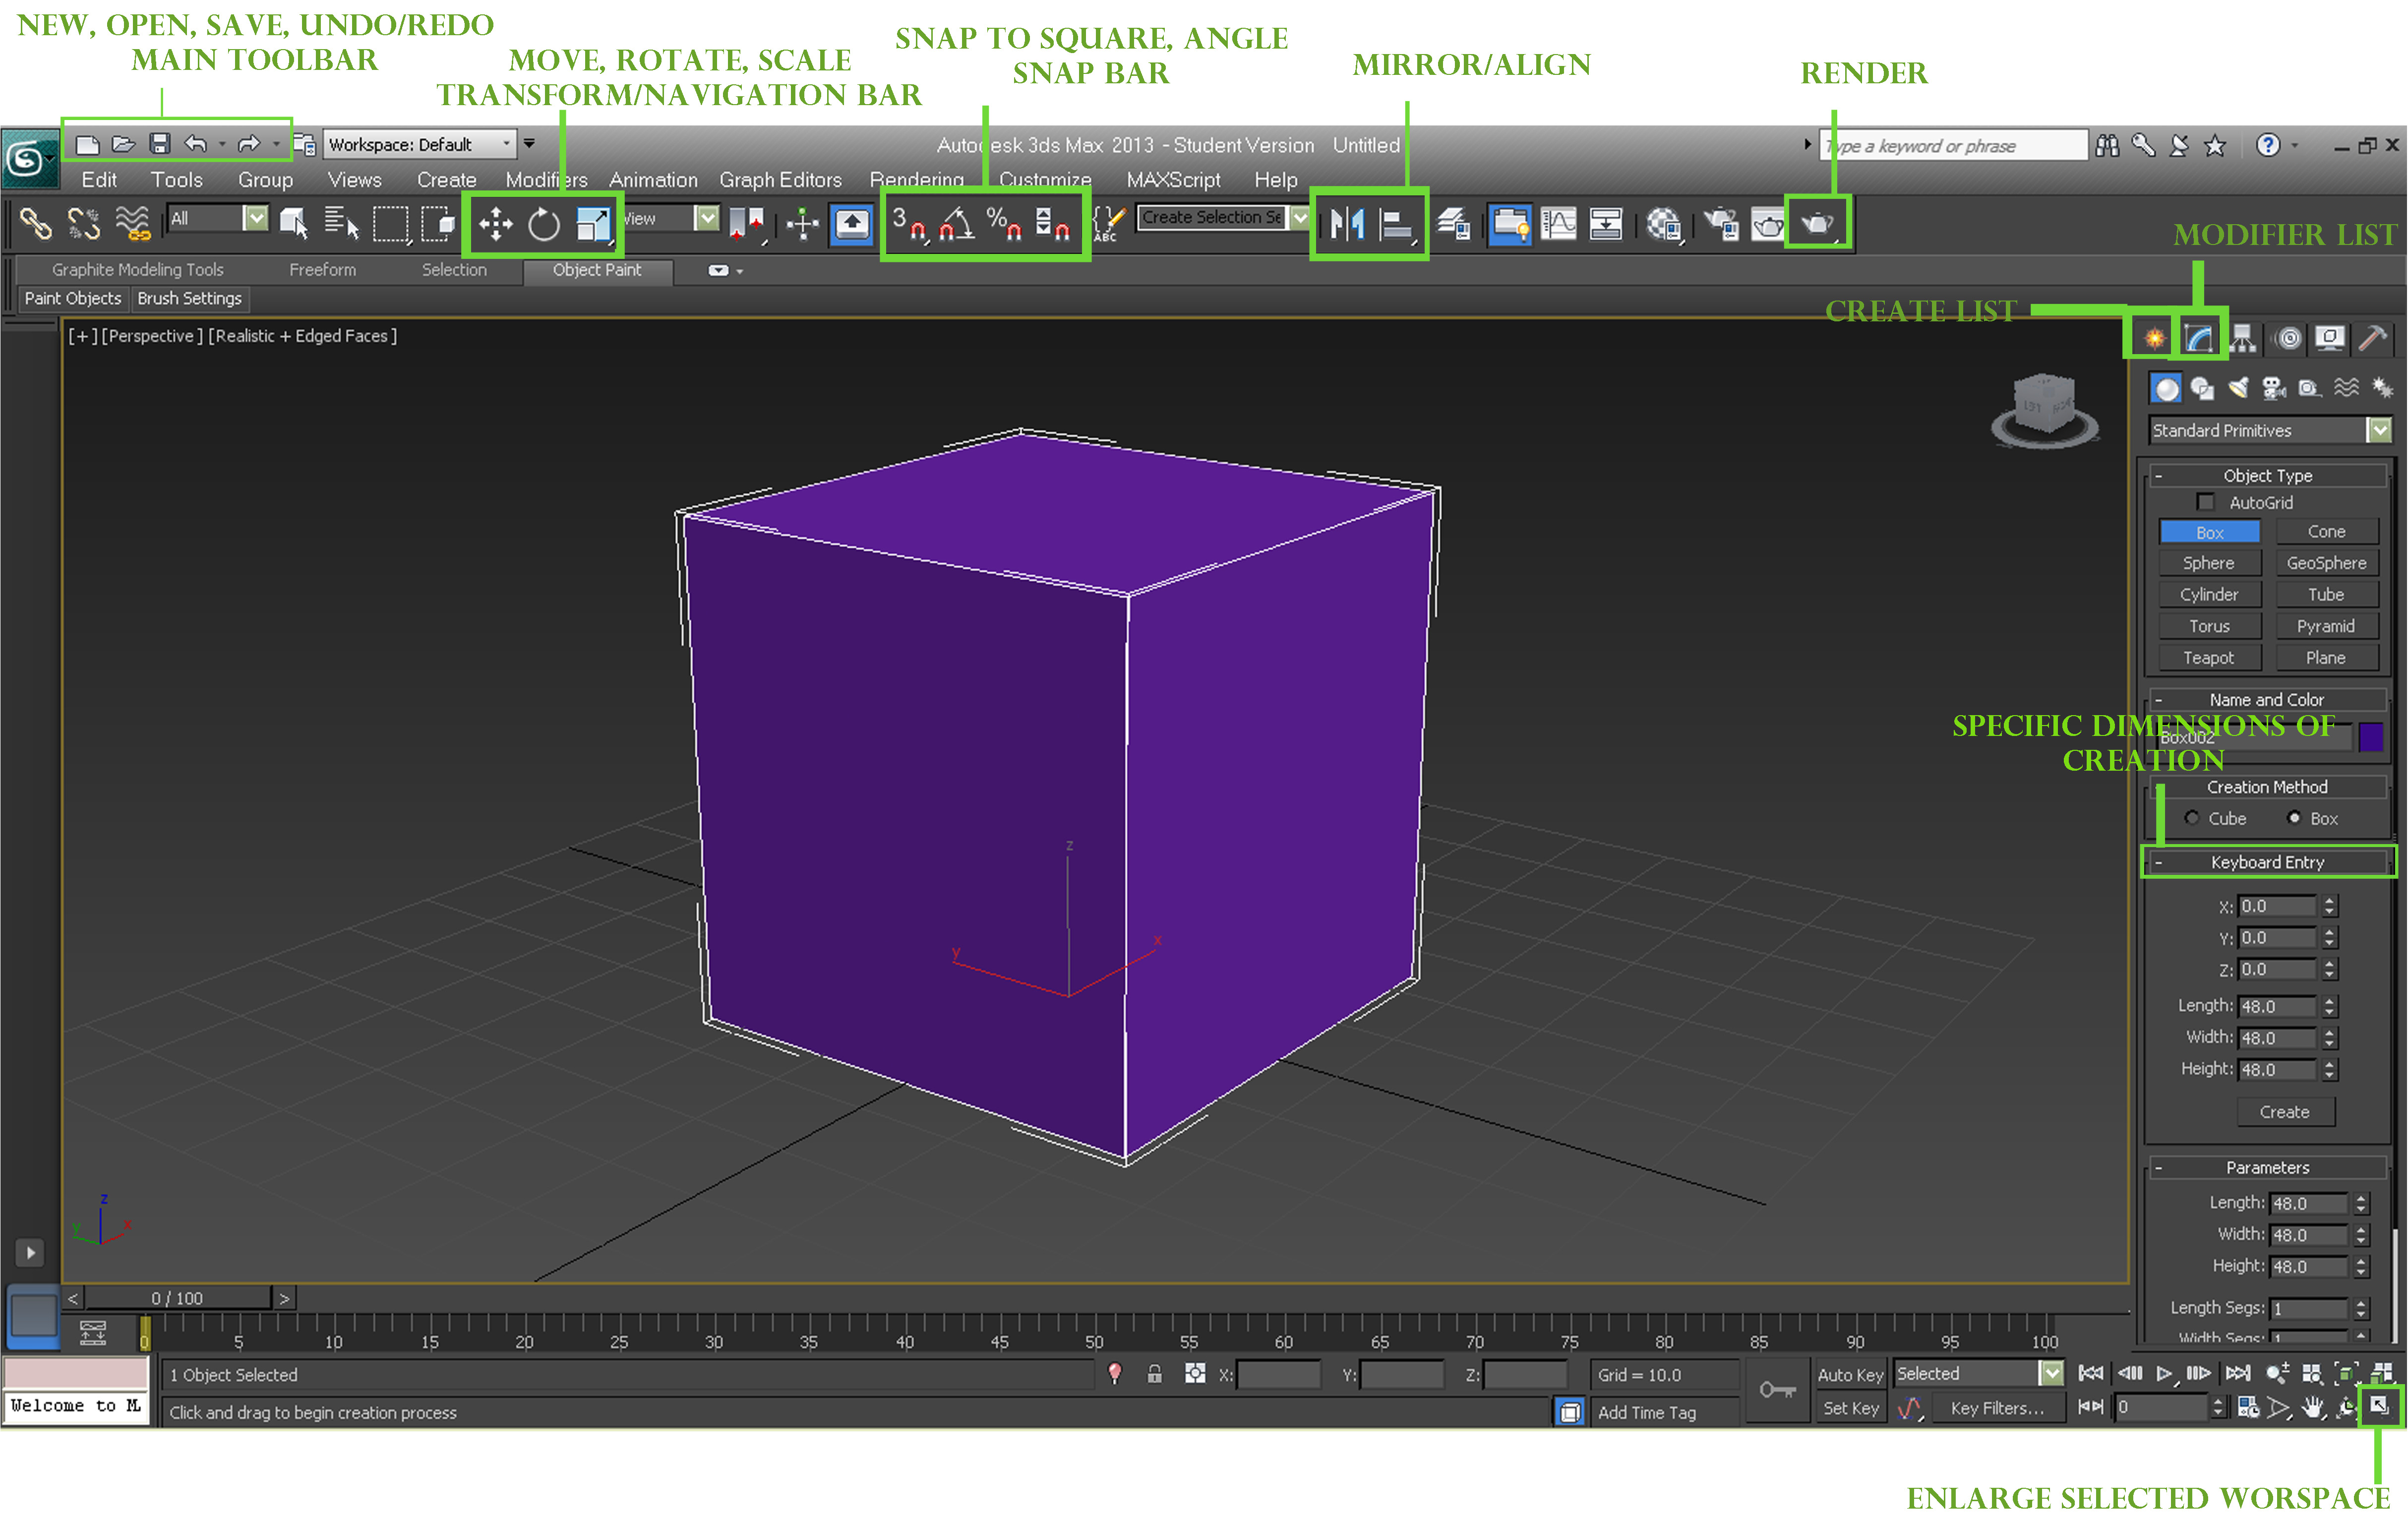The height and width of the screenshot is (1523, 2408).
Task: Open the Align tool
Action: [1392, 224]
